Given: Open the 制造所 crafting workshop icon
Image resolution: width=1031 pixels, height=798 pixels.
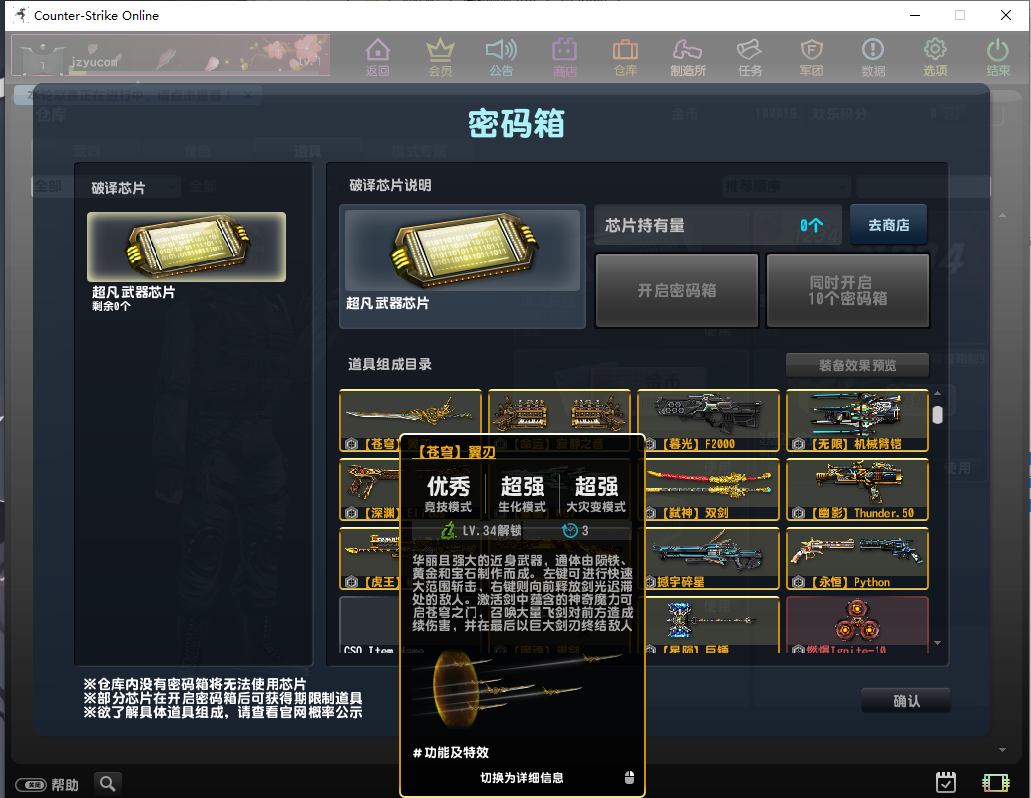Looking at the screenshot, I should click(x=688, y=55).
